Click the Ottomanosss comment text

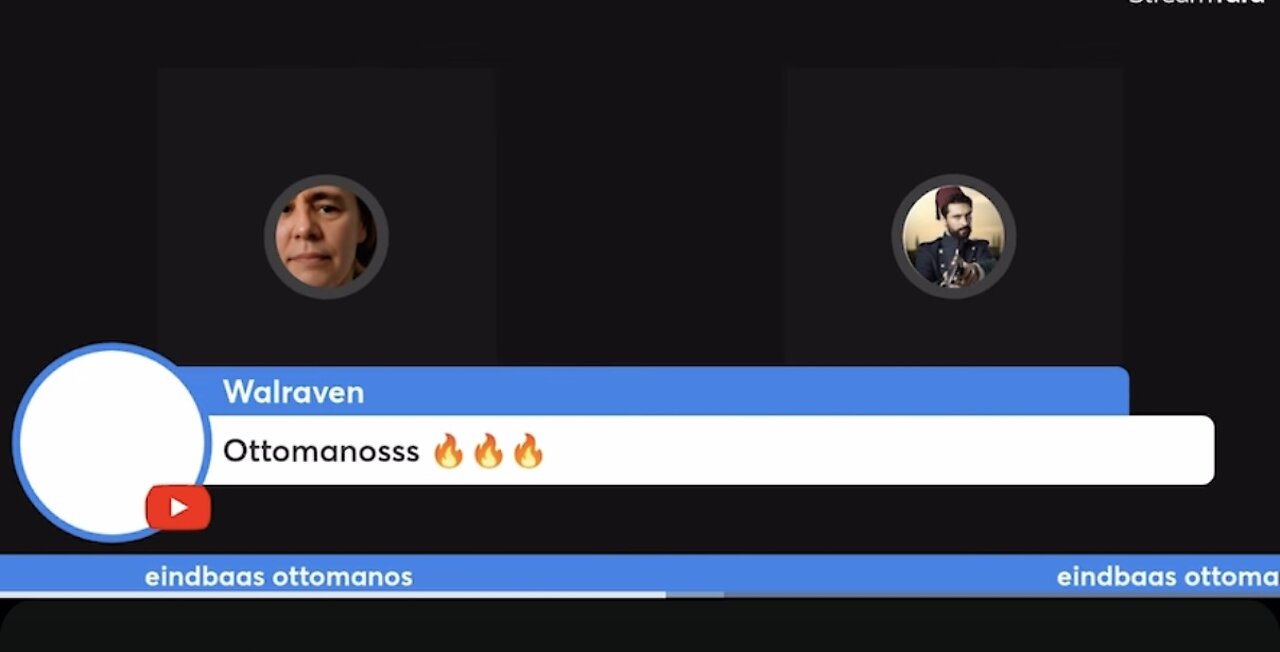tap(321, 451)
